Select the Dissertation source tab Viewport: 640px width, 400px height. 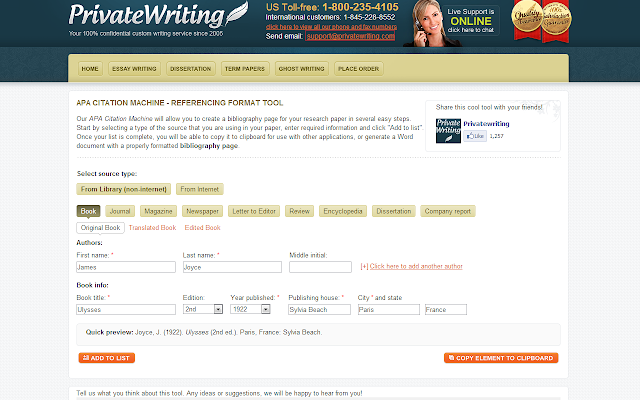(394, 211)
